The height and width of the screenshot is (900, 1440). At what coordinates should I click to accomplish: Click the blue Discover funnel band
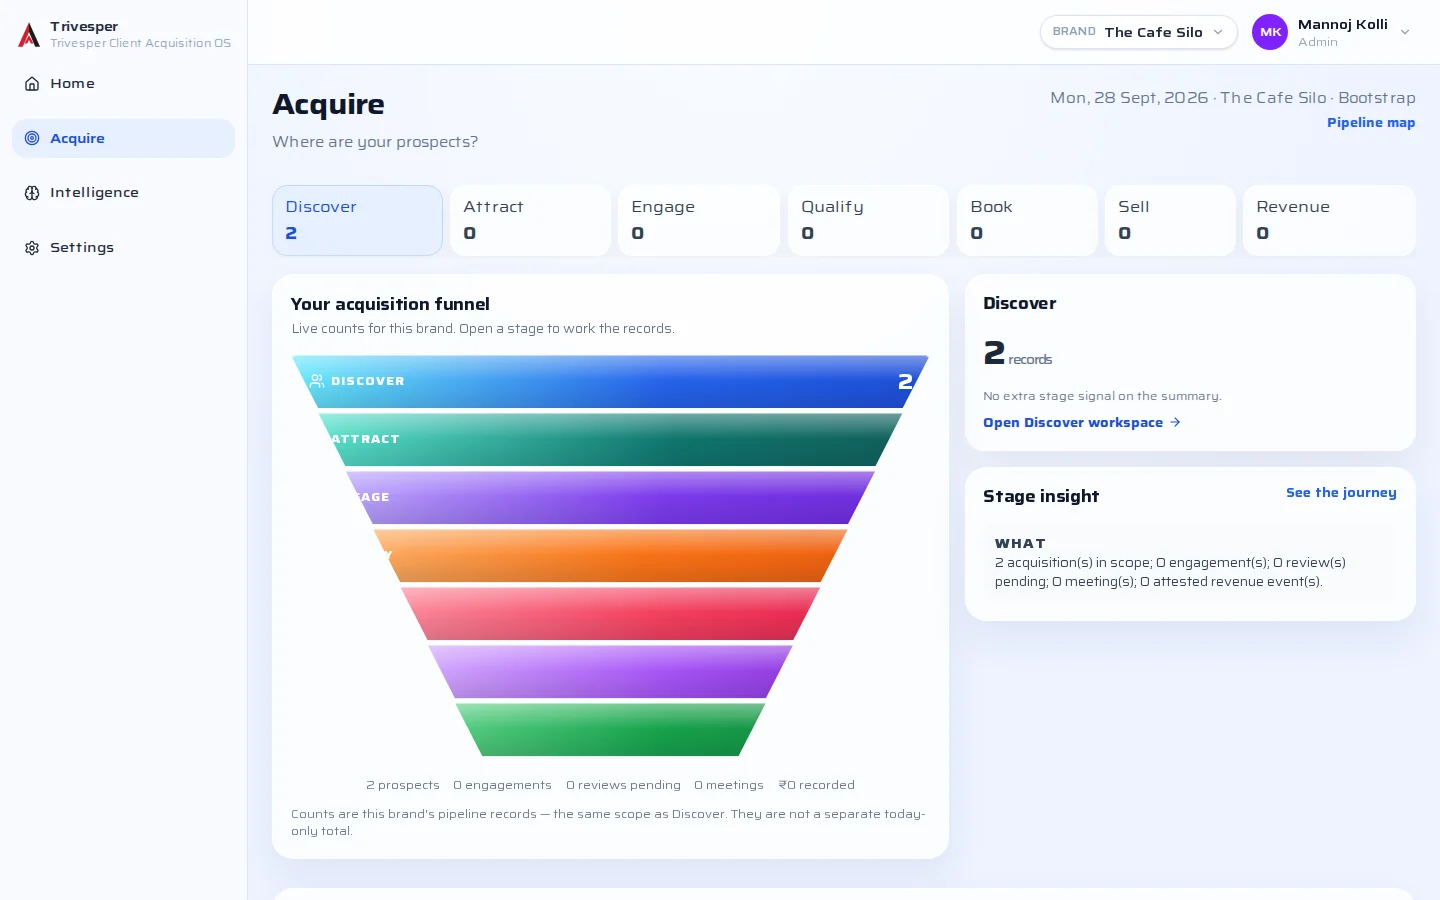click(x=610, y=381)
